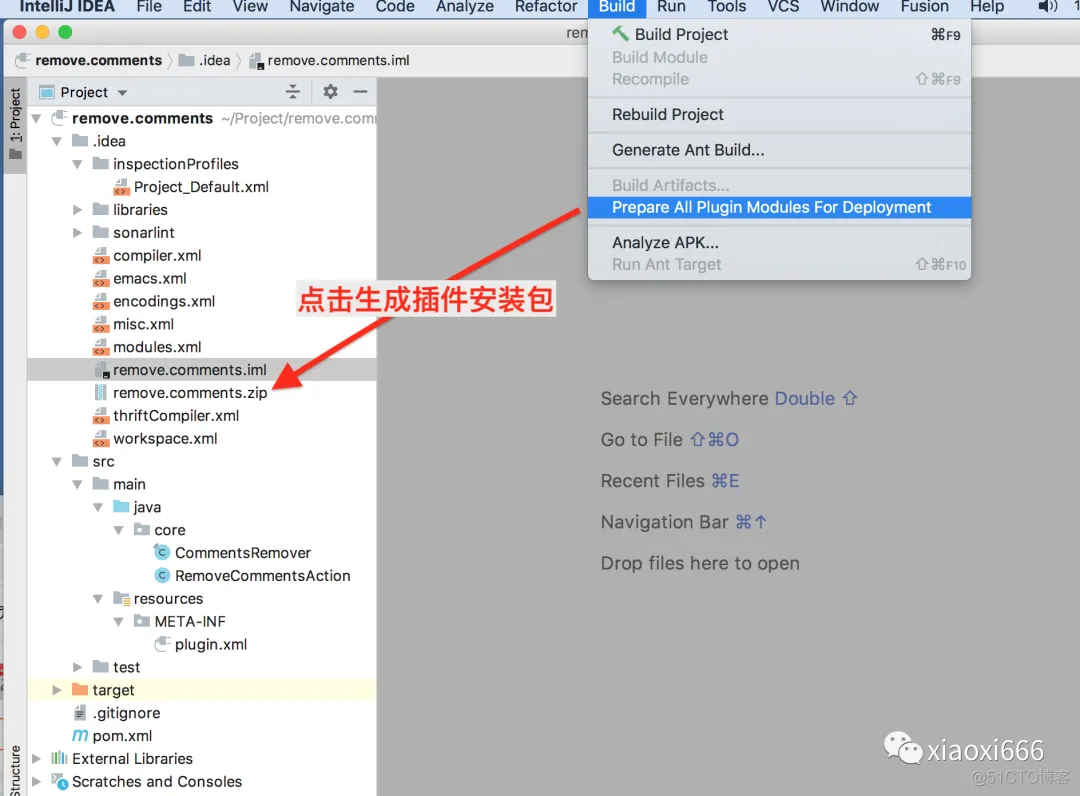Open the Run menu
Viewport: 1080px width, 796px height.
671,8
